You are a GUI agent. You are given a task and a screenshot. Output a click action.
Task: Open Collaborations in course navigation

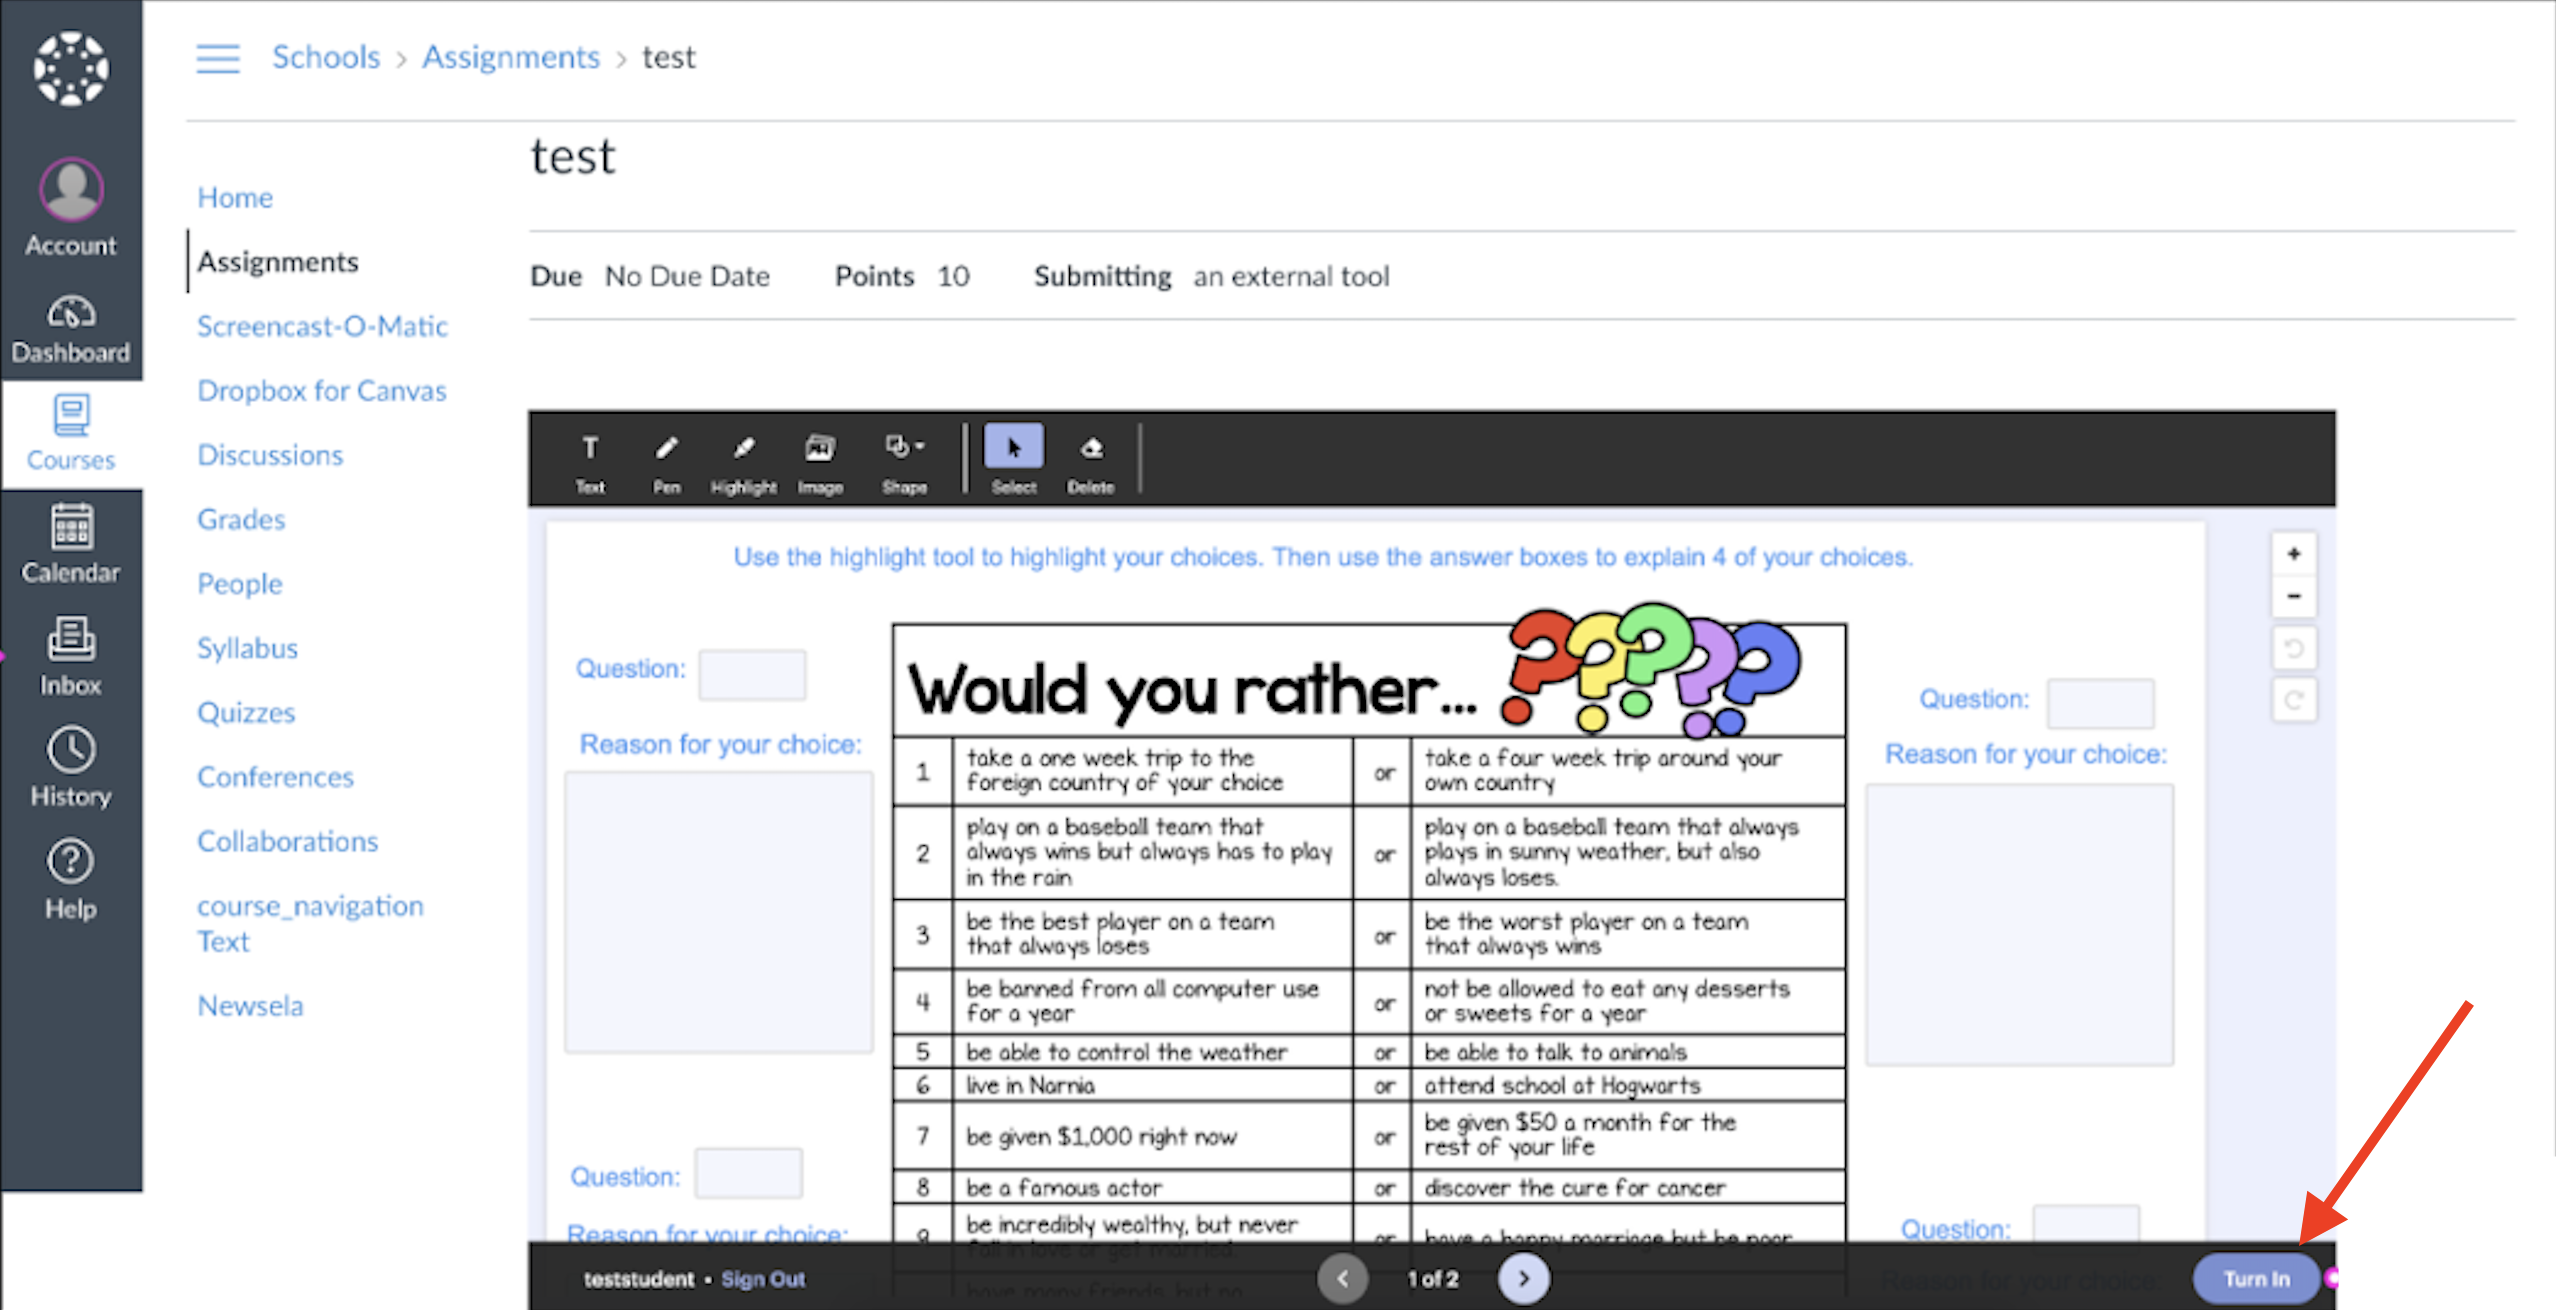287,841
